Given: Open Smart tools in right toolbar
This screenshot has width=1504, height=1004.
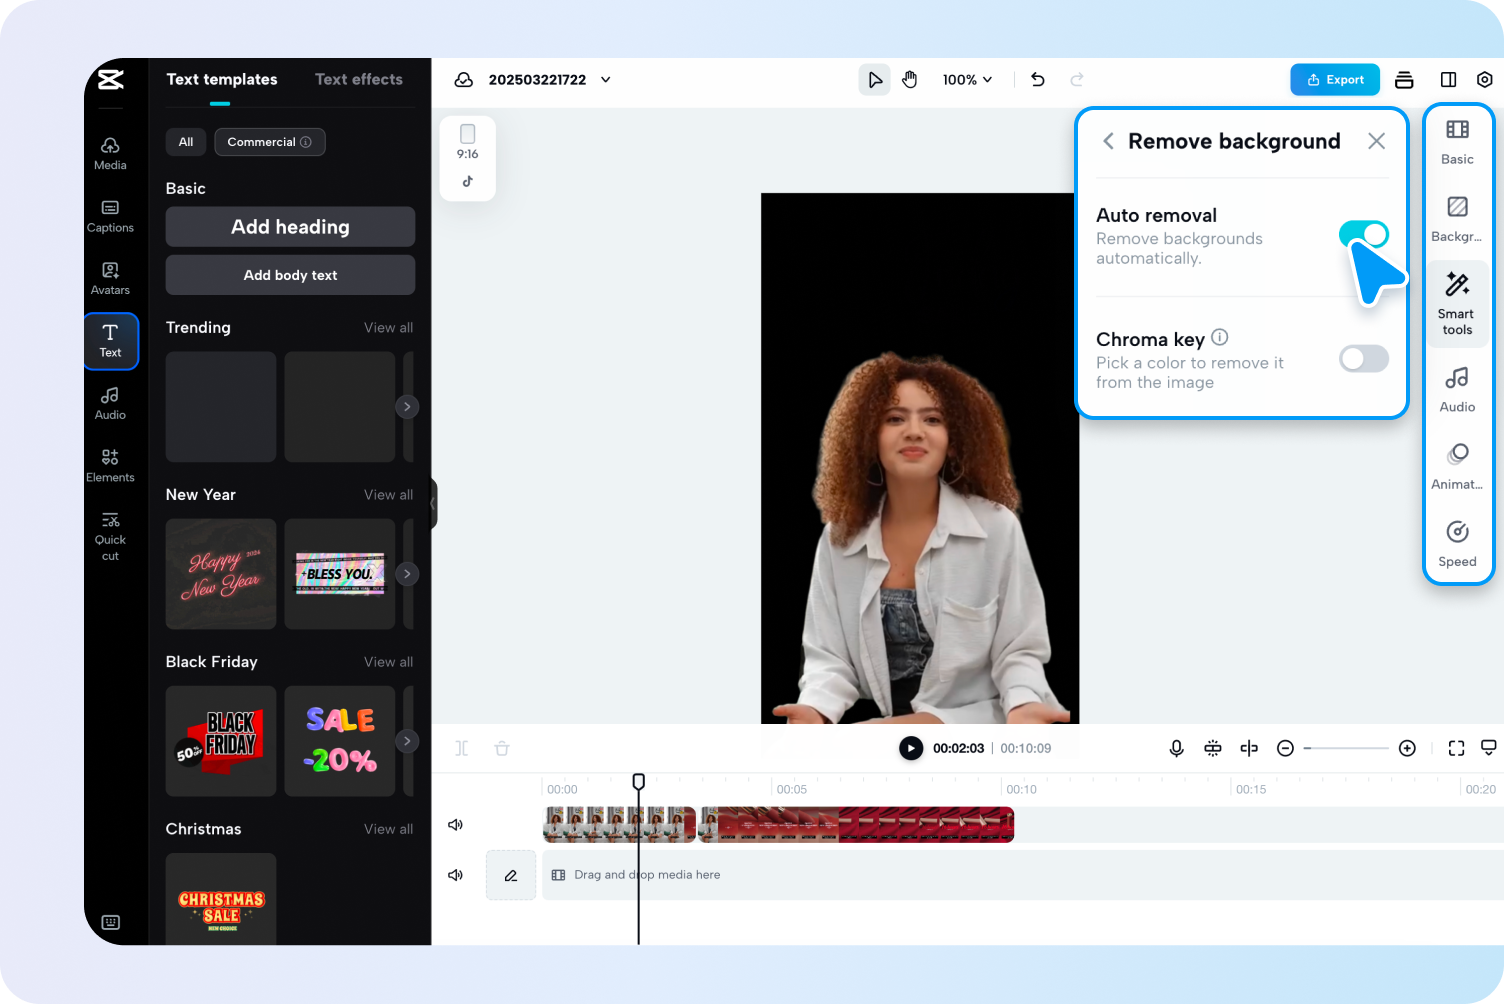Looking at the screenshot, I should (x=1457, y=303).
